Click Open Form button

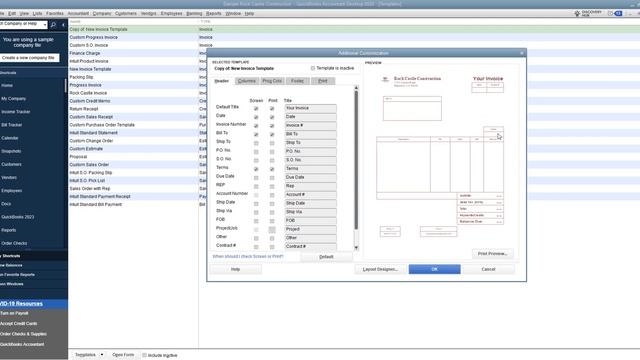(123, 355)
